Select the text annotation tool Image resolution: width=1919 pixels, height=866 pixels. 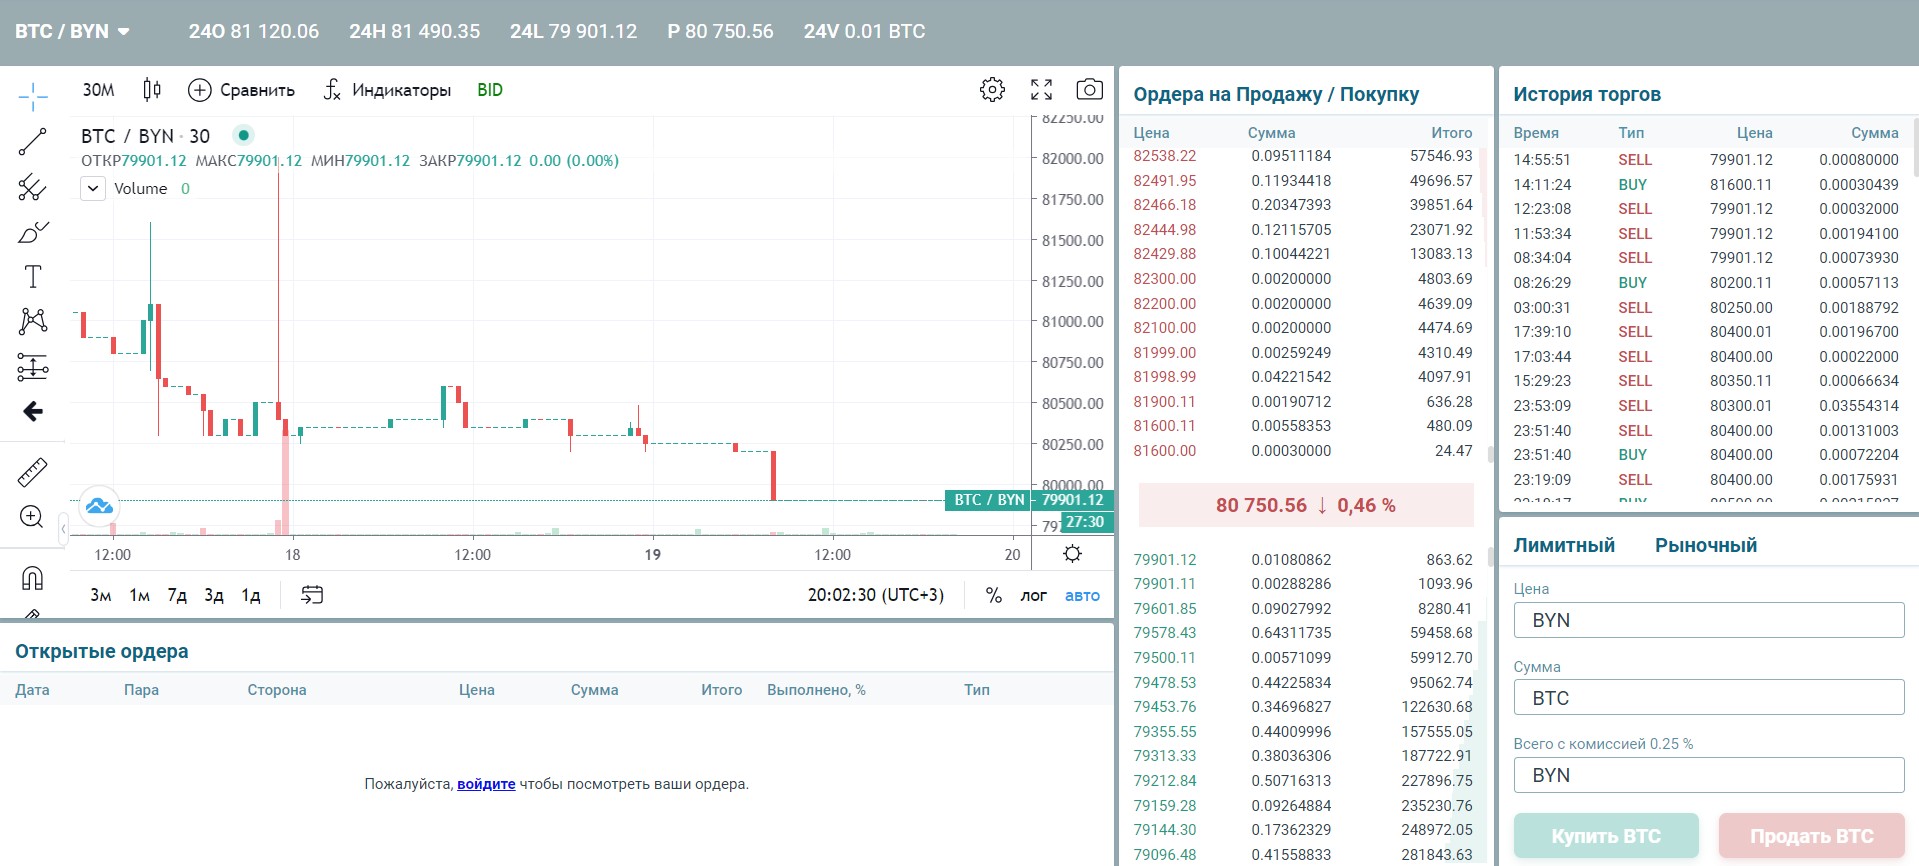click(x=33, y=277)
